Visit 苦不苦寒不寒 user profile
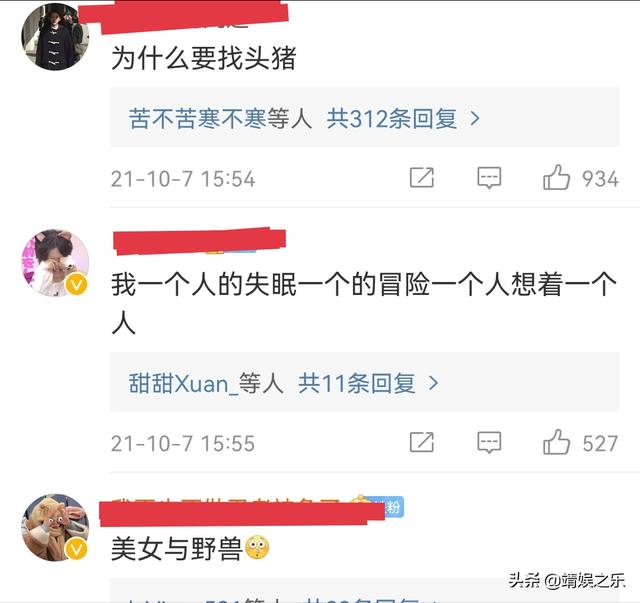This screenshot has width=640, height=603. point(197,119)
